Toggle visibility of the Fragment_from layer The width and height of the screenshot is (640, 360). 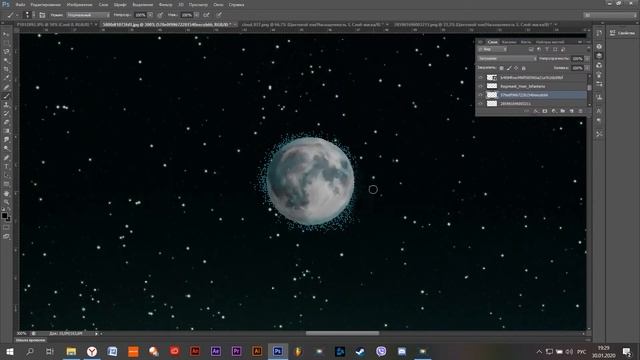coord(480,86)
